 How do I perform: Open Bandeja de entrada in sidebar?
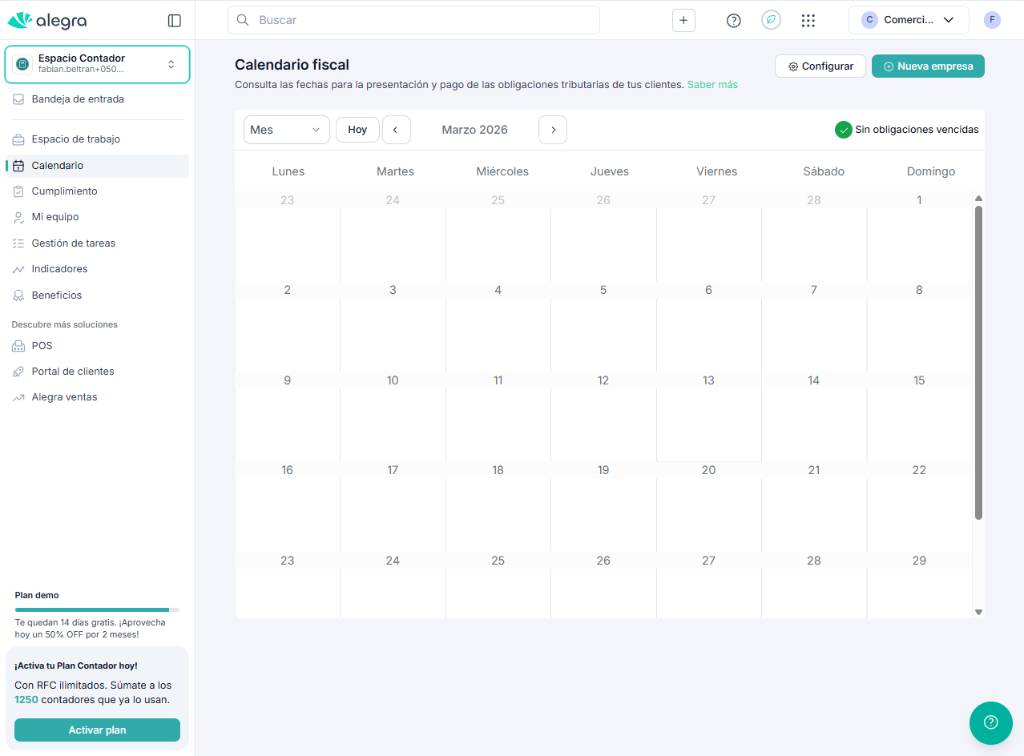[77, 99]
